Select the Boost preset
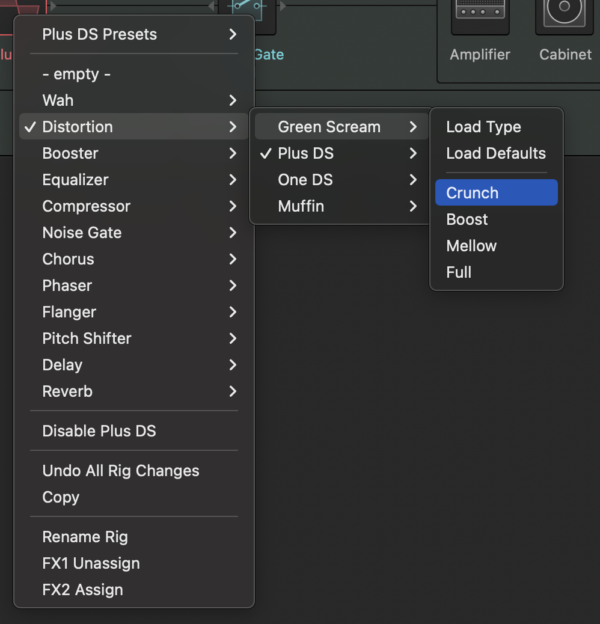This screenshot has width=600, height=624. tap(497, 219)
